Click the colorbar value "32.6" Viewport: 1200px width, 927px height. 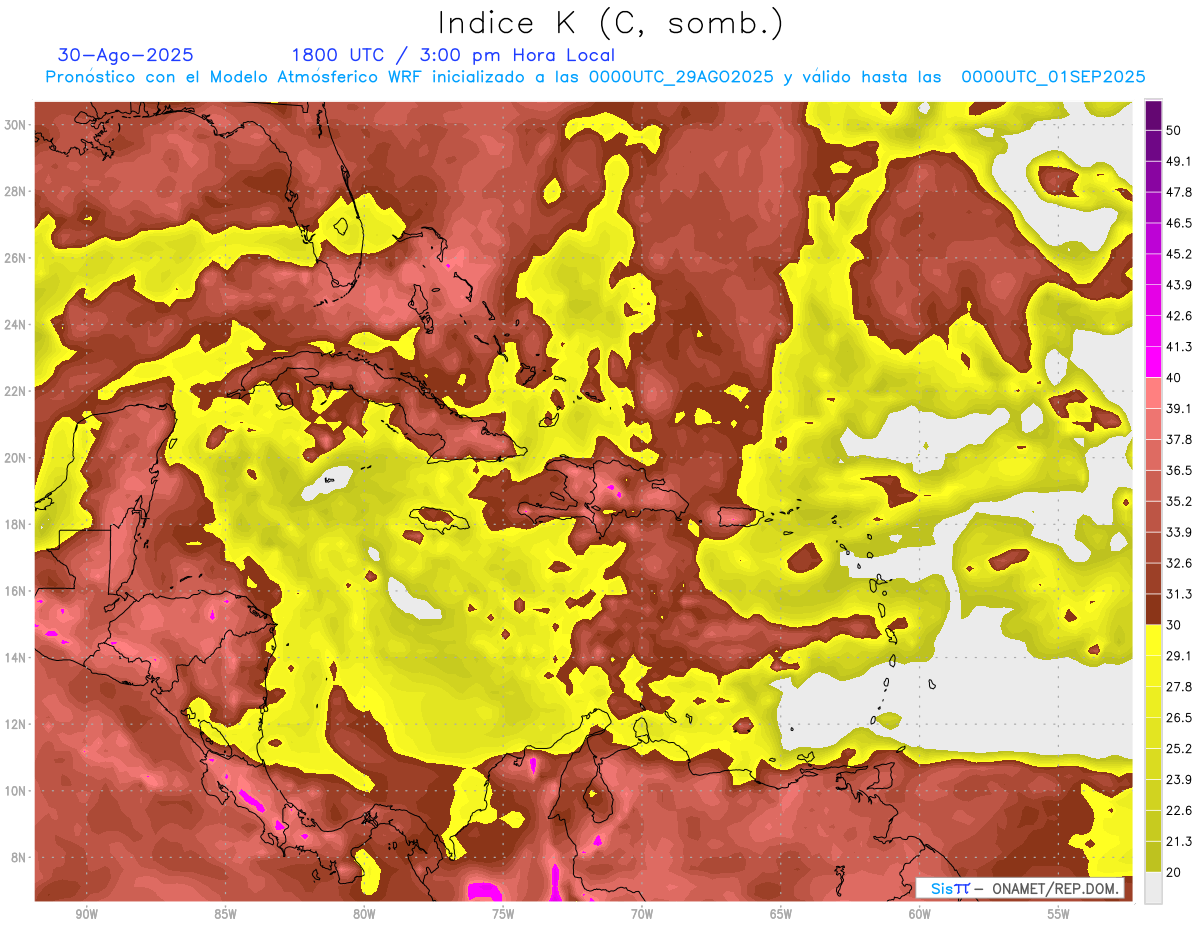(x=1178, y=563)
